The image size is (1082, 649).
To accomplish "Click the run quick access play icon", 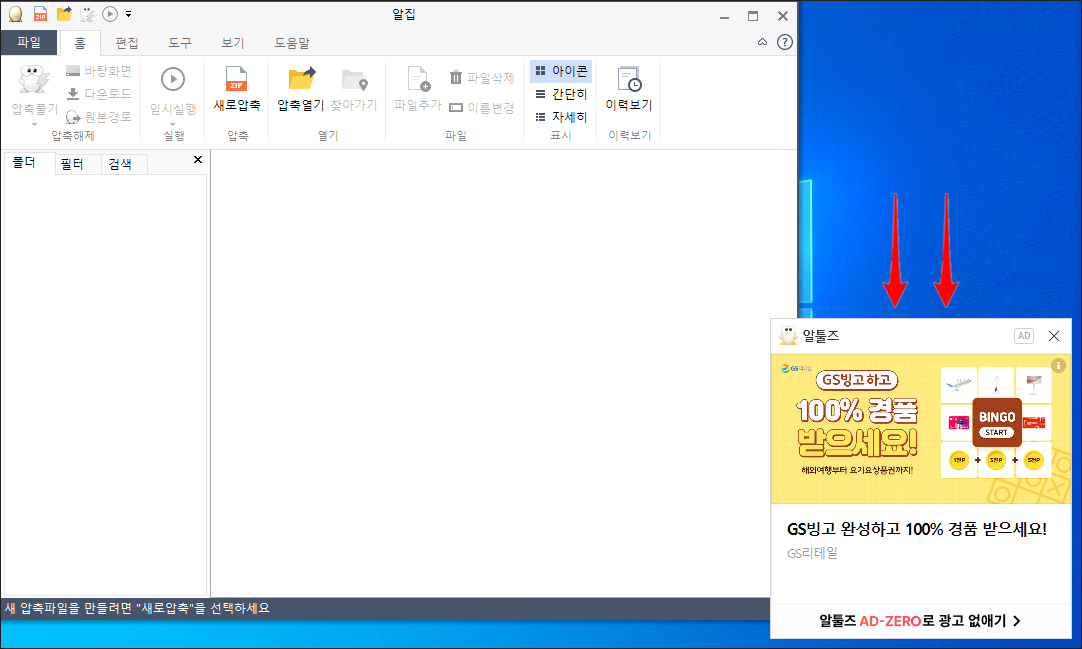I will coord(110,14).
